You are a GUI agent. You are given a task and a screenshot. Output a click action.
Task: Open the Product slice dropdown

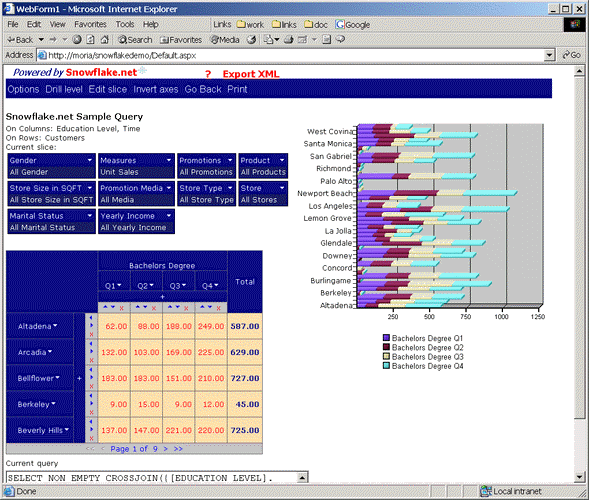(282, 160)
